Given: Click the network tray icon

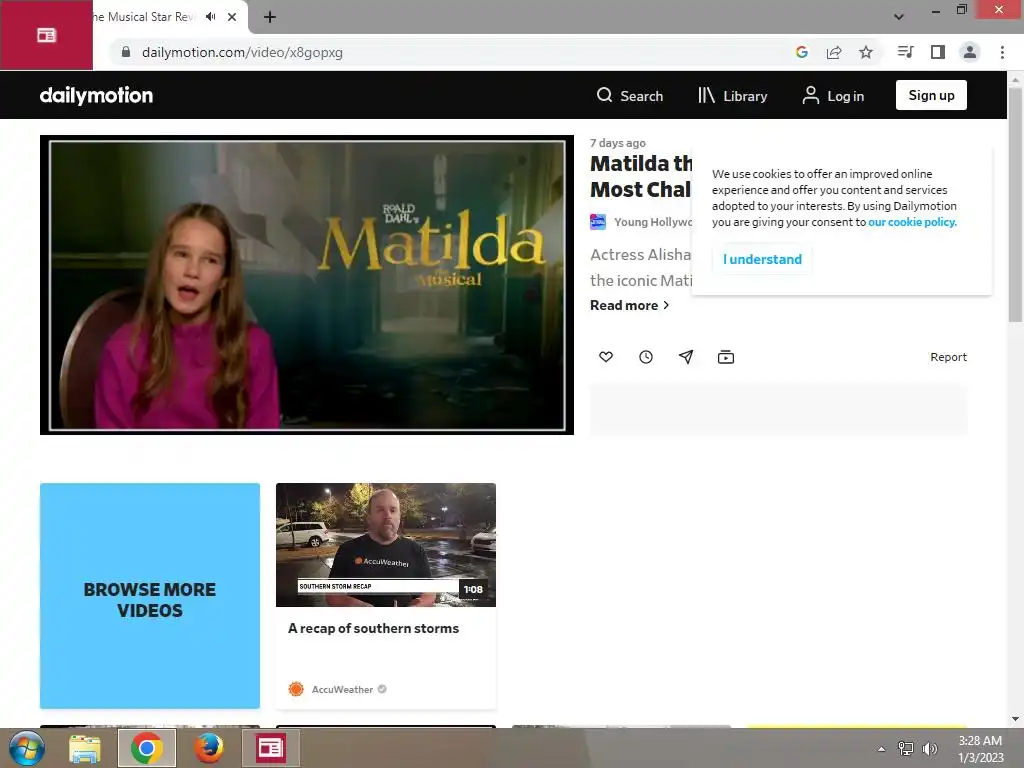Looking at the screenshot, I should 906,748.
